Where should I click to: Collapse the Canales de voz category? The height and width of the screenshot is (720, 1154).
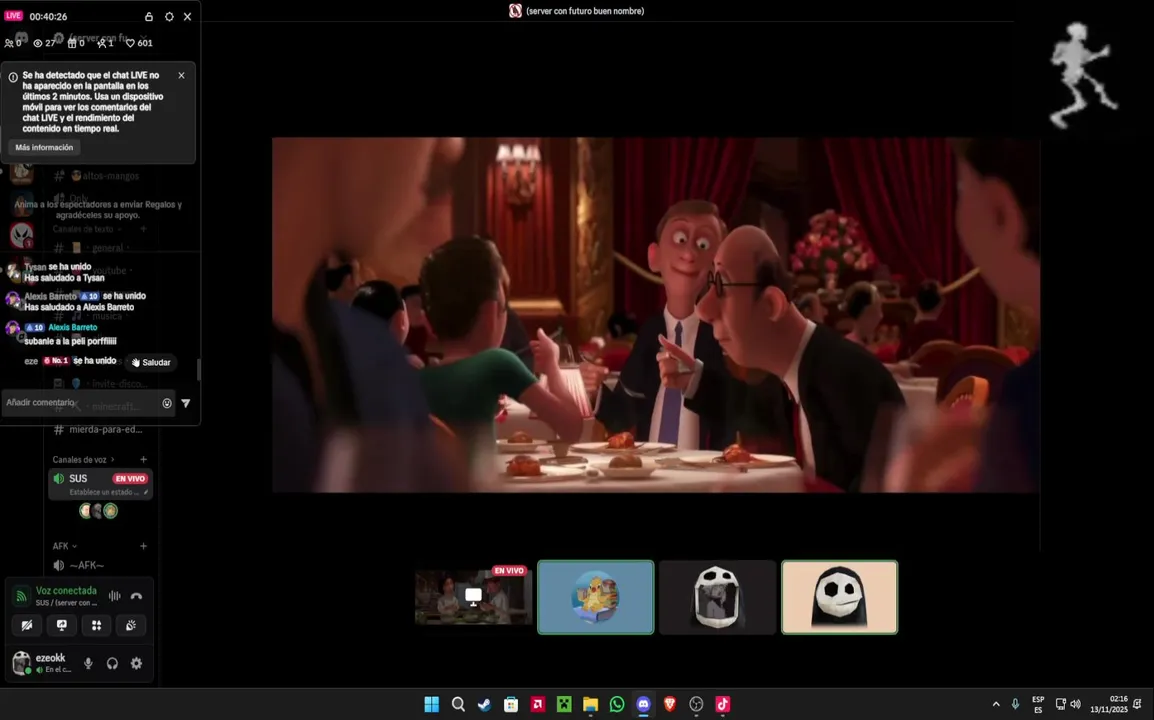83,459
